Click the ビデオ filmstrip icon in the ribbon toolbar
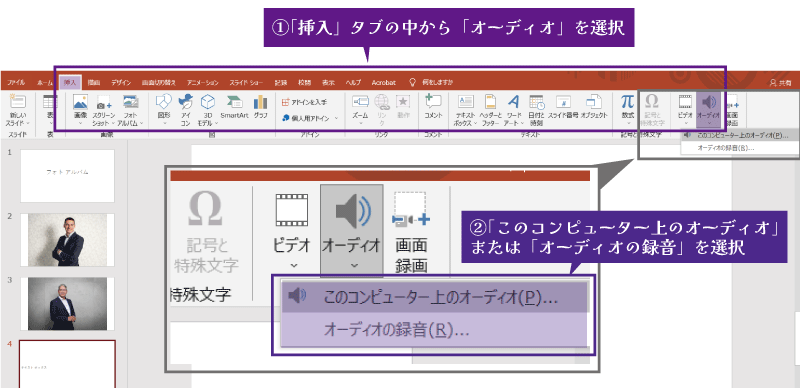Image resolution: width=800 pixels, height=388 pixels. pos(685,102)
